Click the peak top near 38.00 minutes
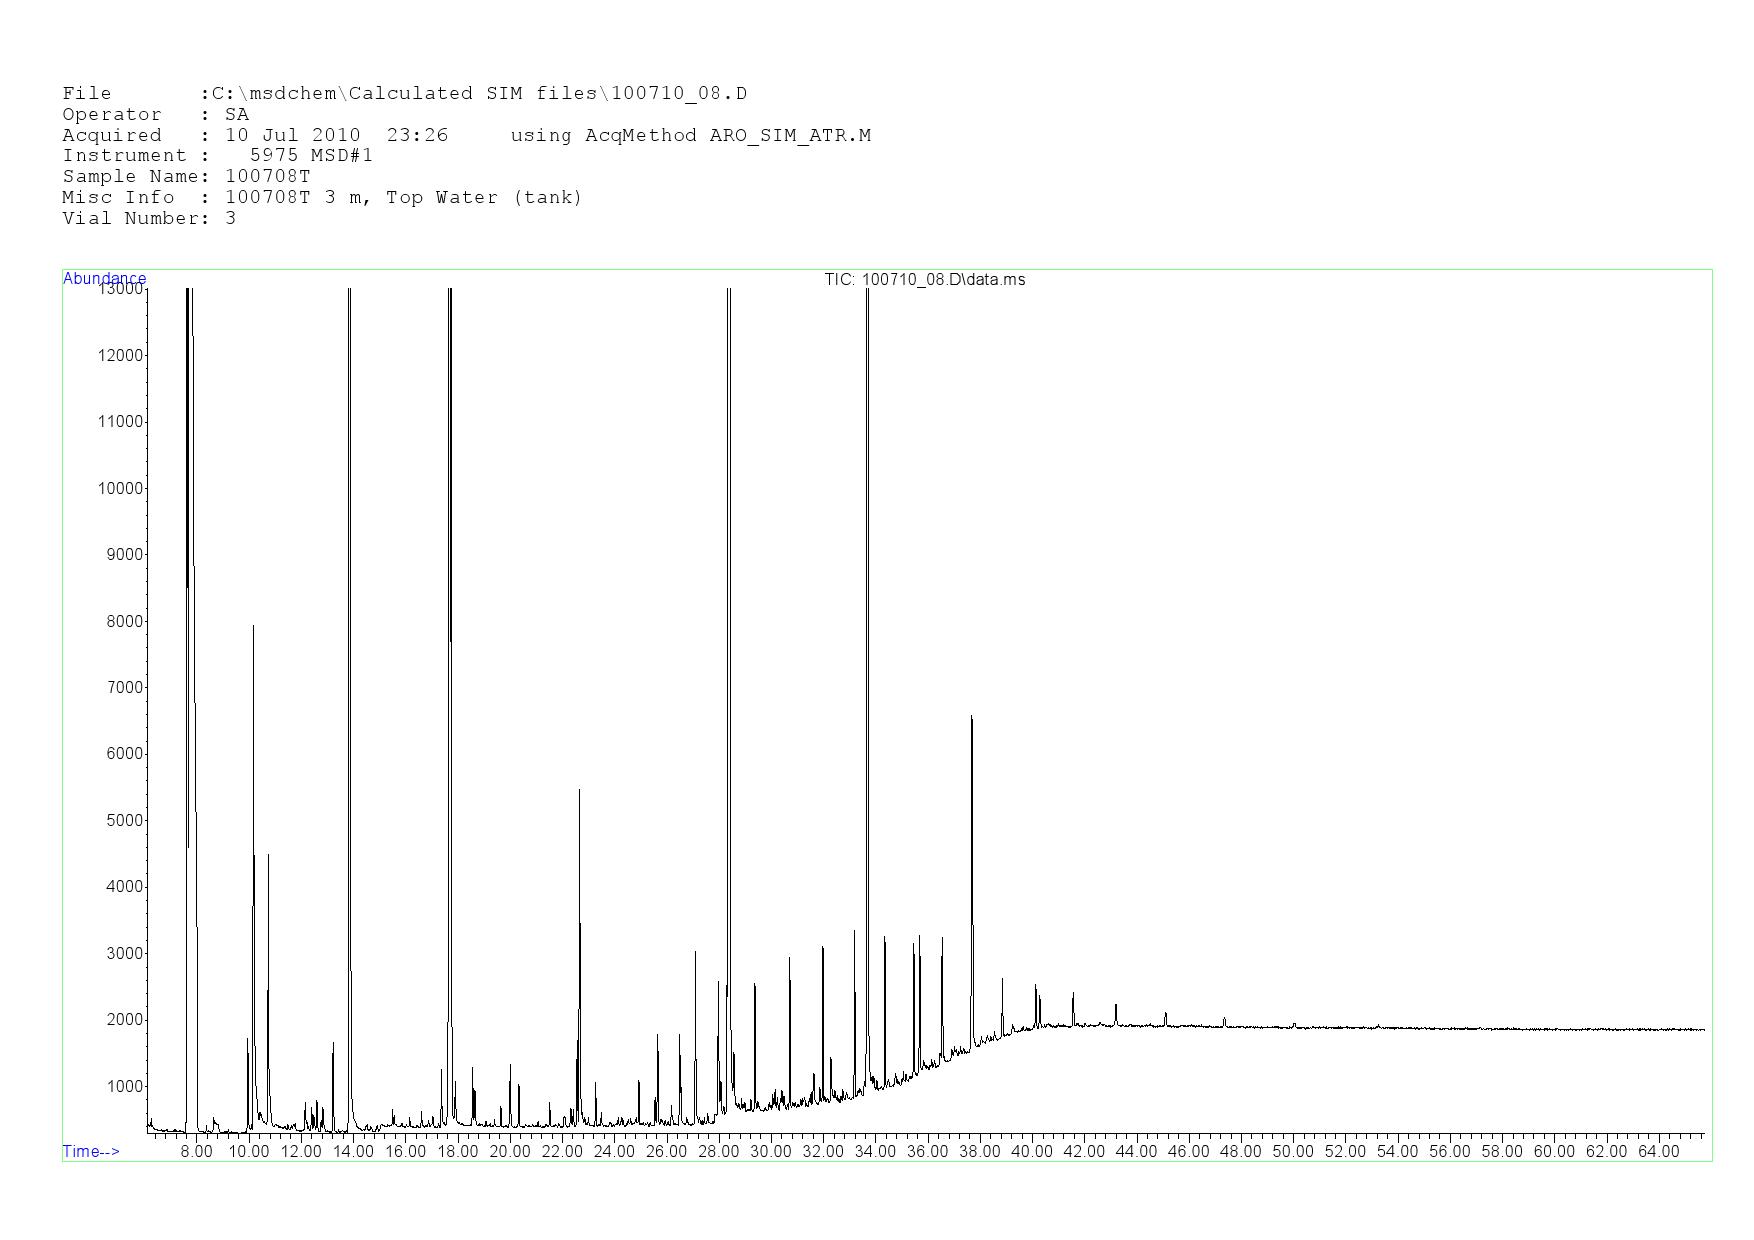This screenshot has width=1754, height=1240. 971,718
